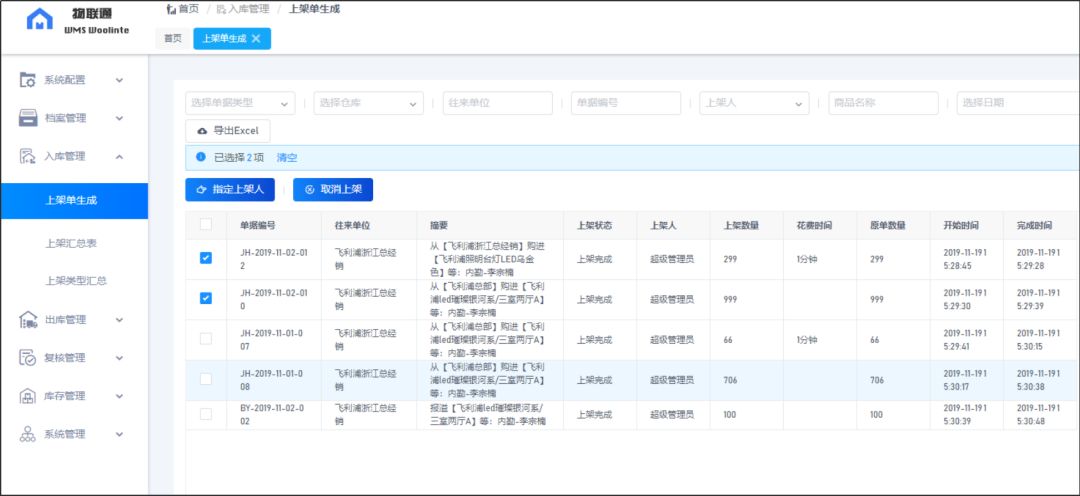
Task: Check row JH-2019-11-01-007 checkbox
Action: click(206, 338)
